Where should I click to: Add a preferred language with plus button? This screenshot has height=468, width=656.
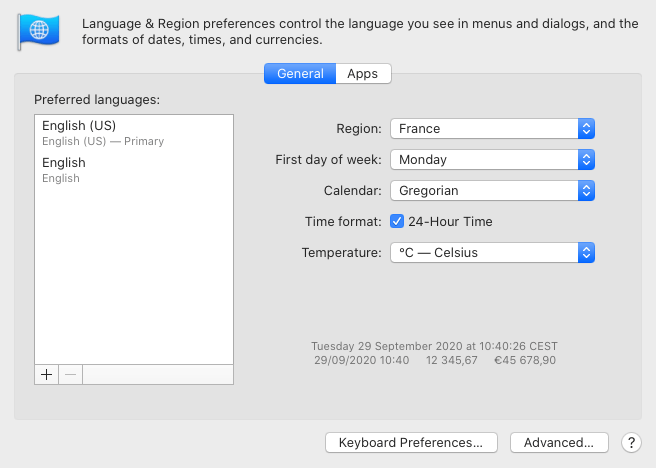46,374
